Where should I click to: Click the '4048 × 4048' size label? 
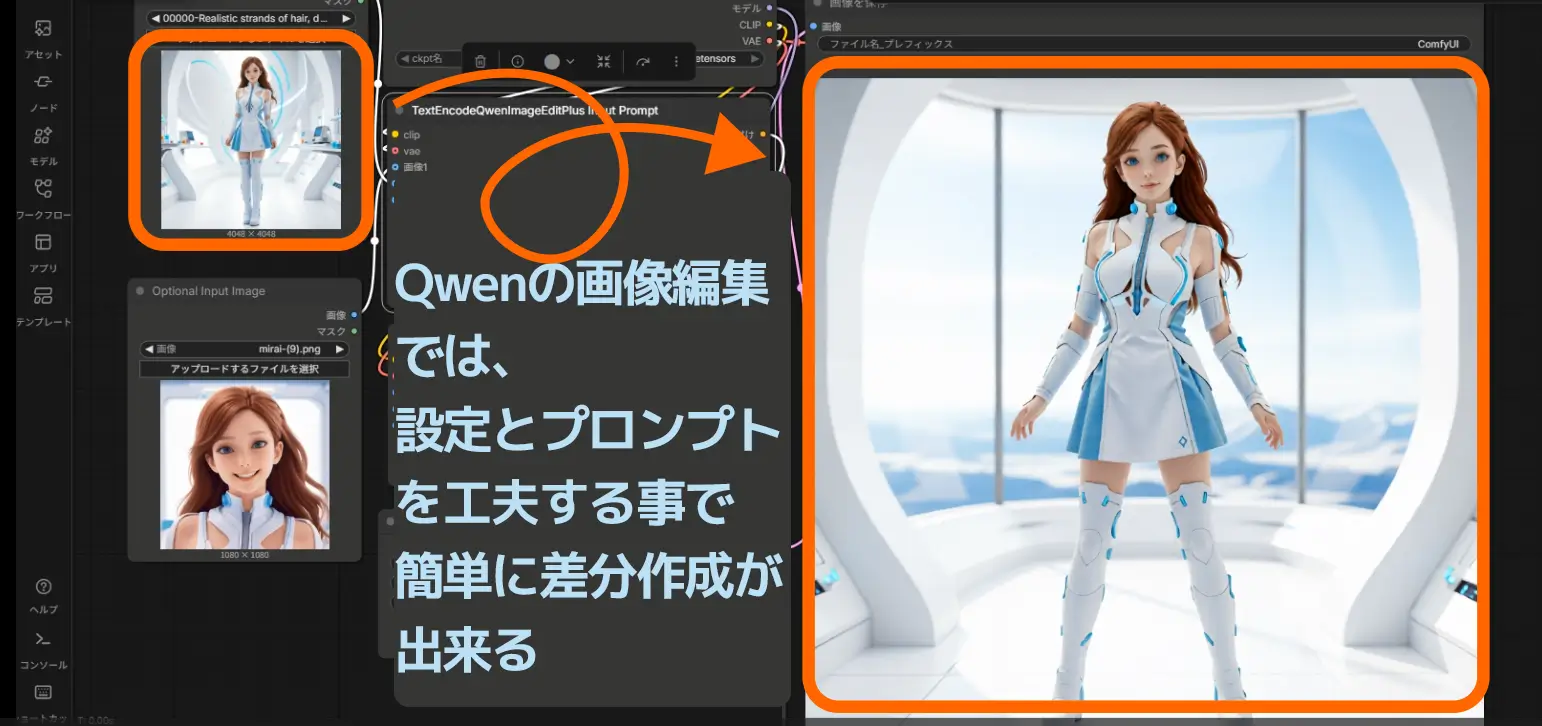(x=251, y=234)
